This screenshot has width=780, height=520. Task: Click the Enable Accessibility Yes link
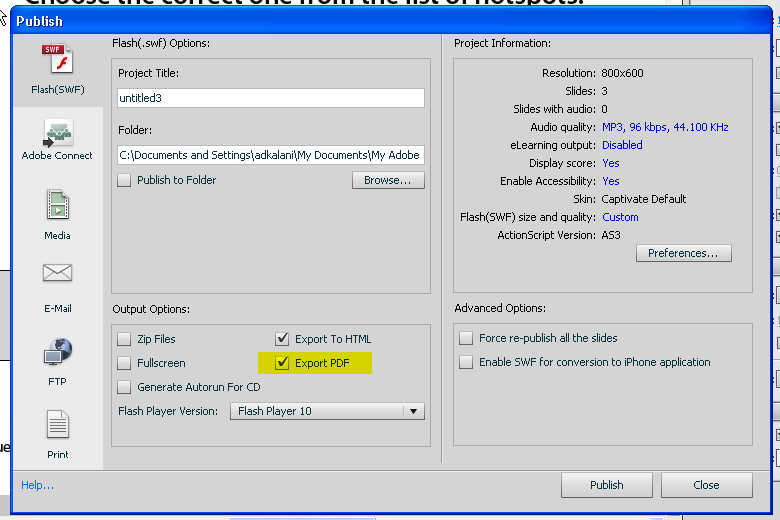[x=611, y=181]
